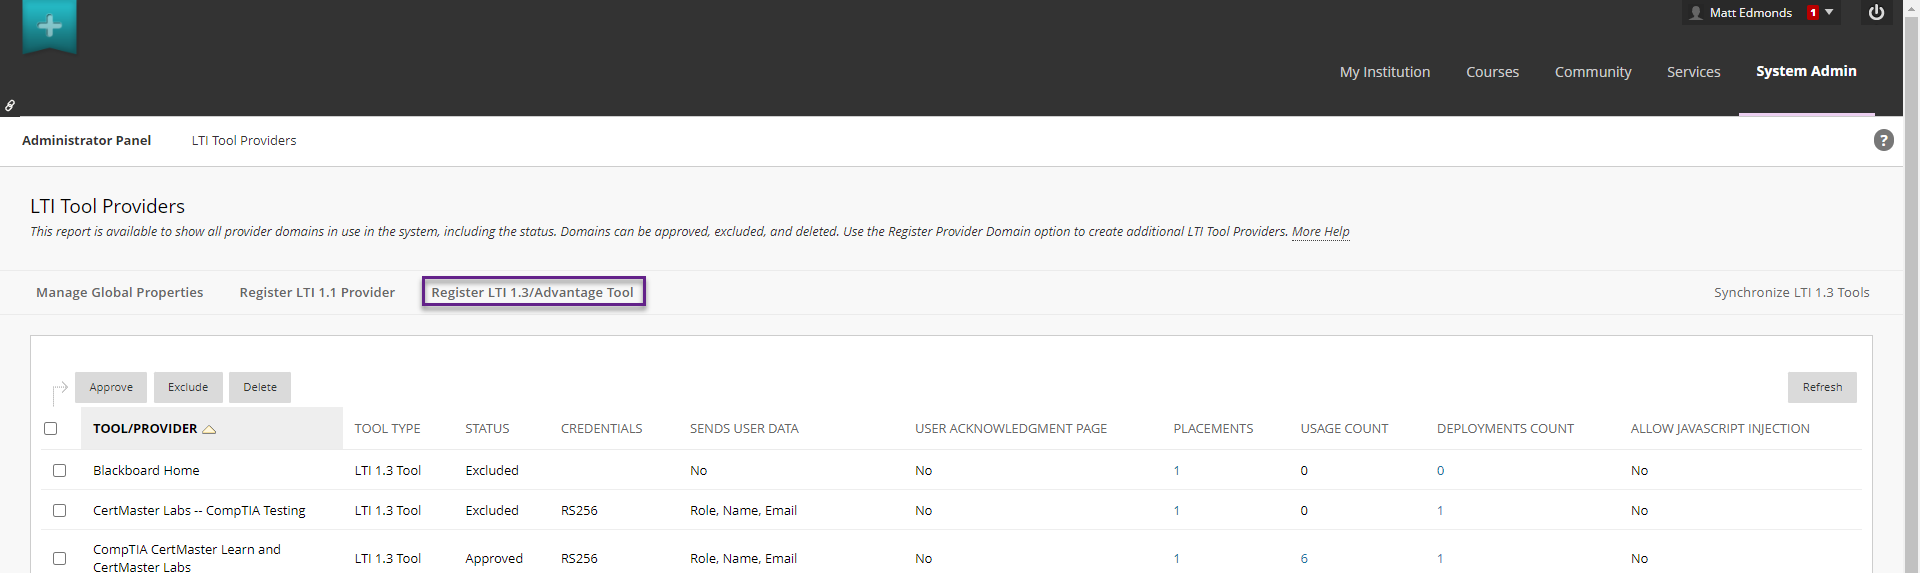Click Register LTI 1.3/Advantage Tool

point(533,292)
